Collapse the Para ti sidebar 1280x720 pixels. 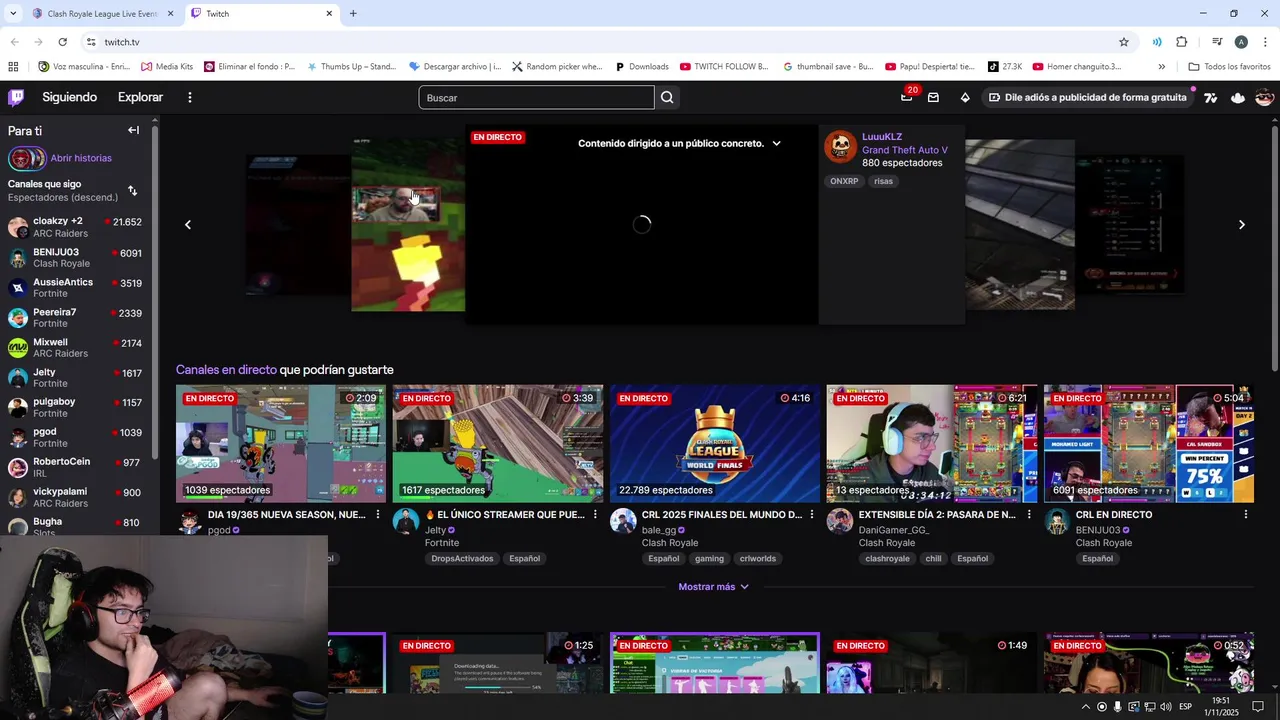[x=133, y=130]
